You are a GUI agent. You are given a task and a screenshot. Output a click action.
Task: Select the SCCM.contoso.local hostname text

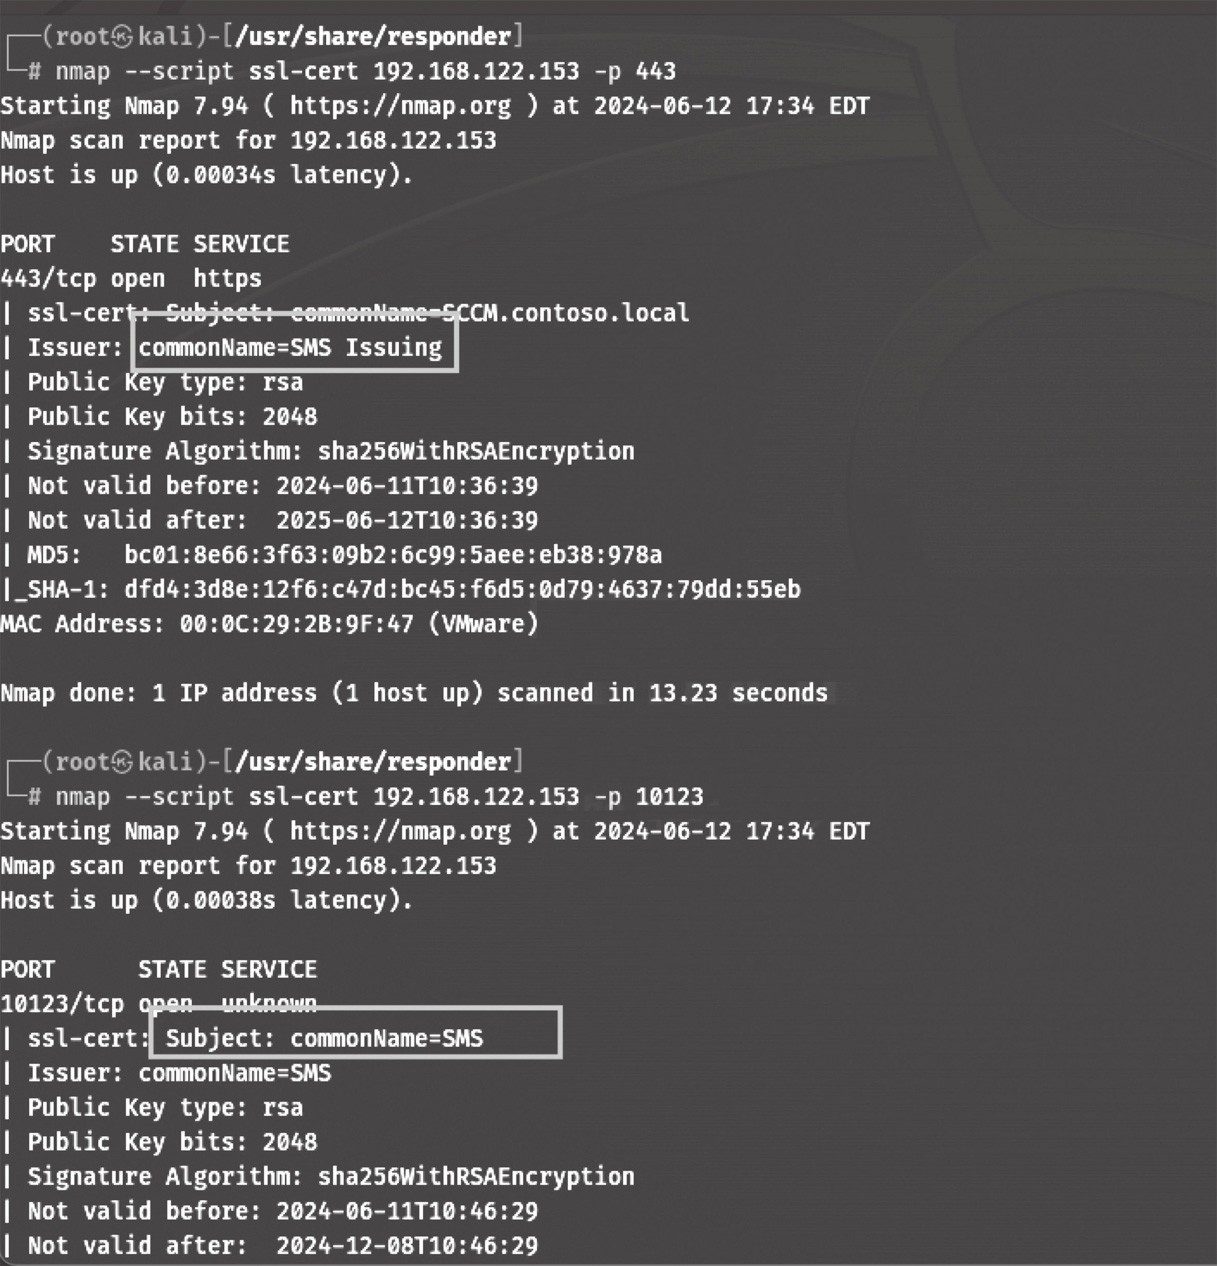[566, 313]
